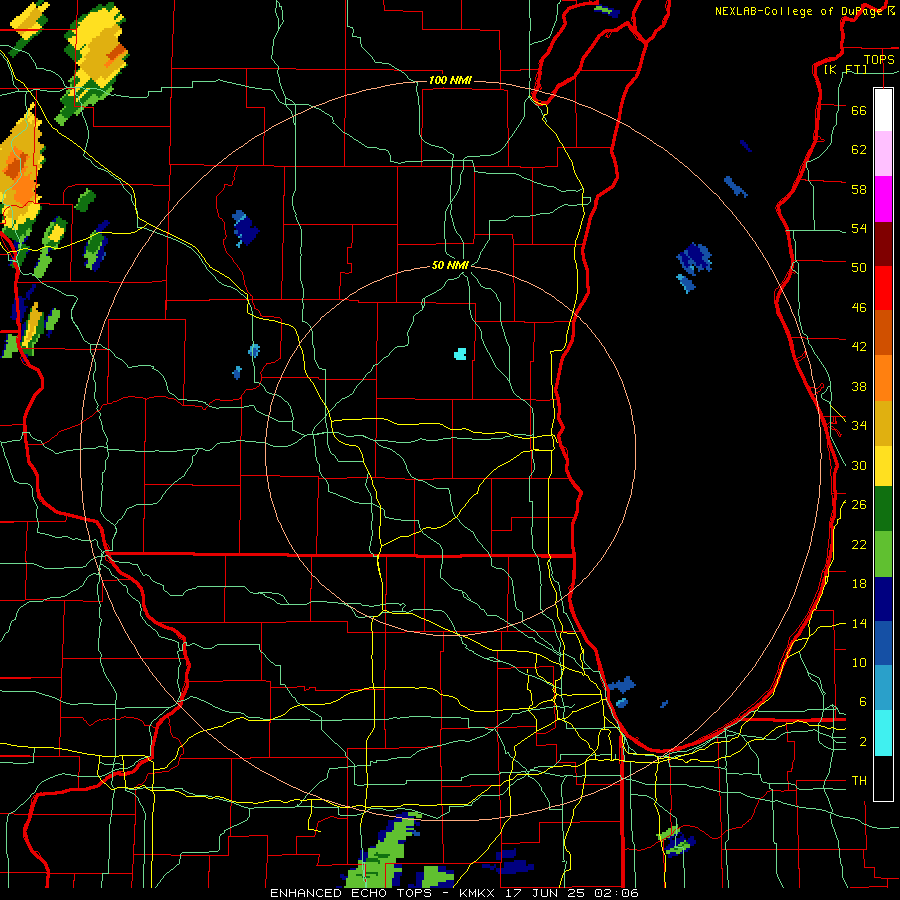The width and height of the screenshot is (900, 900).
Task: Click the '50 NMI' range ring label
Action: pos(450,265)
